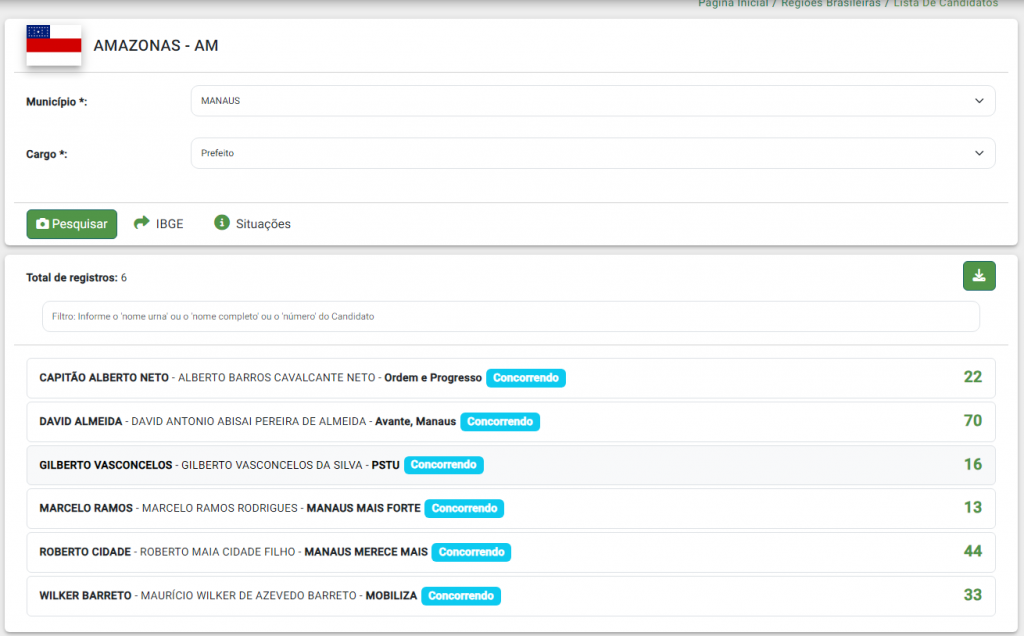This screenshot has height=636, width=1024.
Task: Click the IBGE share arrow icon
Action: click(141, 223)
